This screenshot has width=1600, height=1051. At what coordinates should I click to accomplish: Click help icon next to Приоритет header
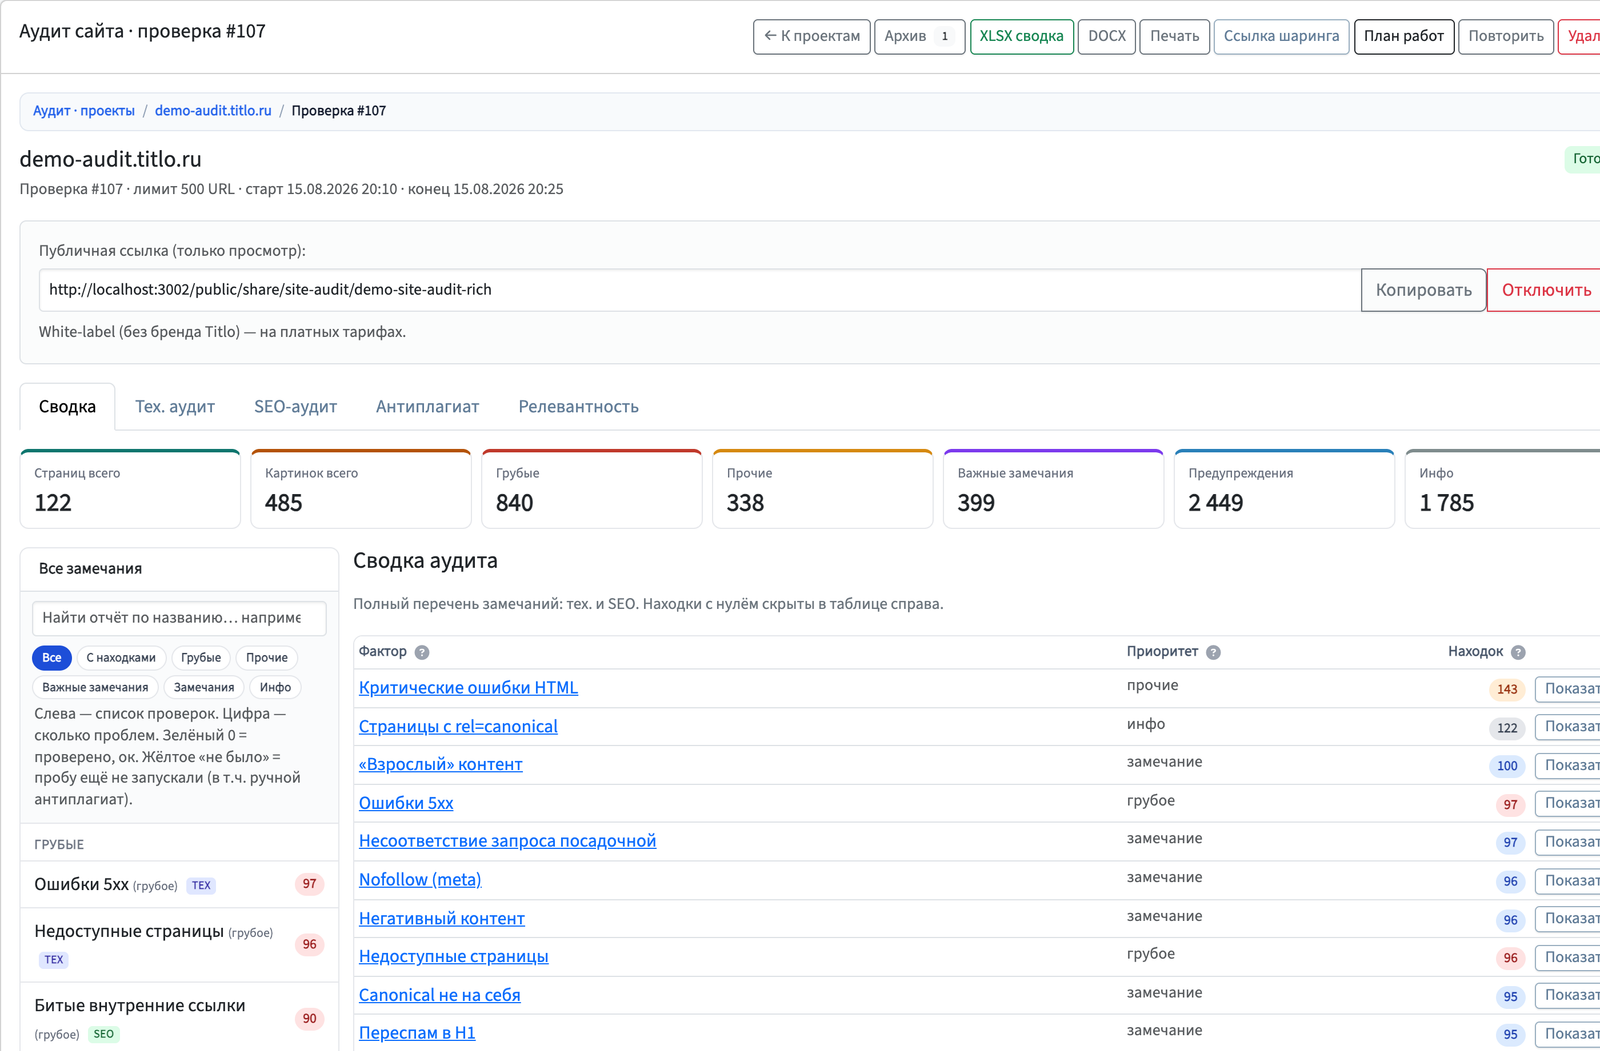pyautogui.click(x=1213, y=652)
